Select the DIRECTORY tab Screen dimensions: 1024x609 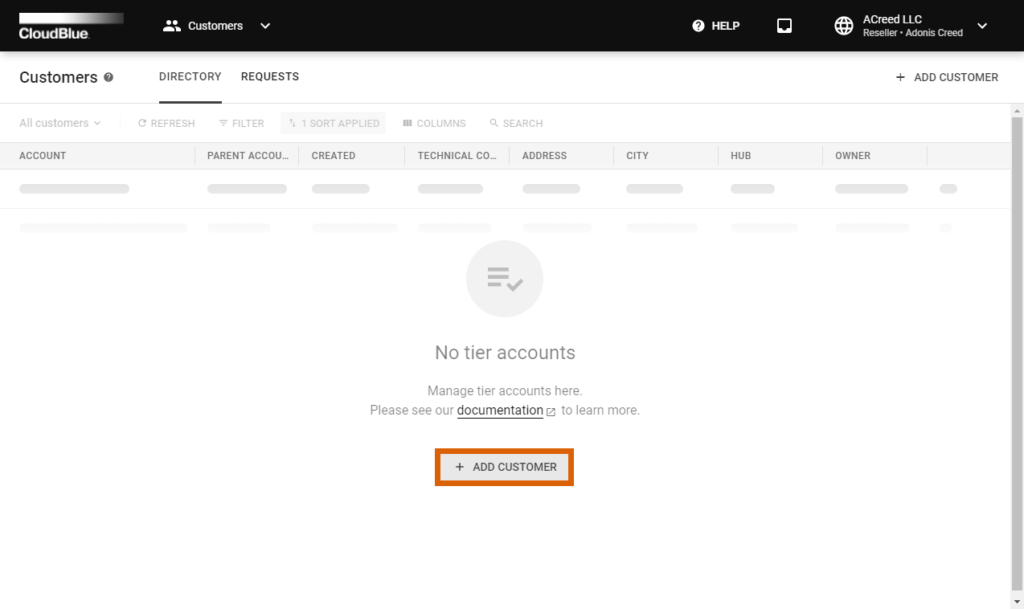click(x=190, y=76)
